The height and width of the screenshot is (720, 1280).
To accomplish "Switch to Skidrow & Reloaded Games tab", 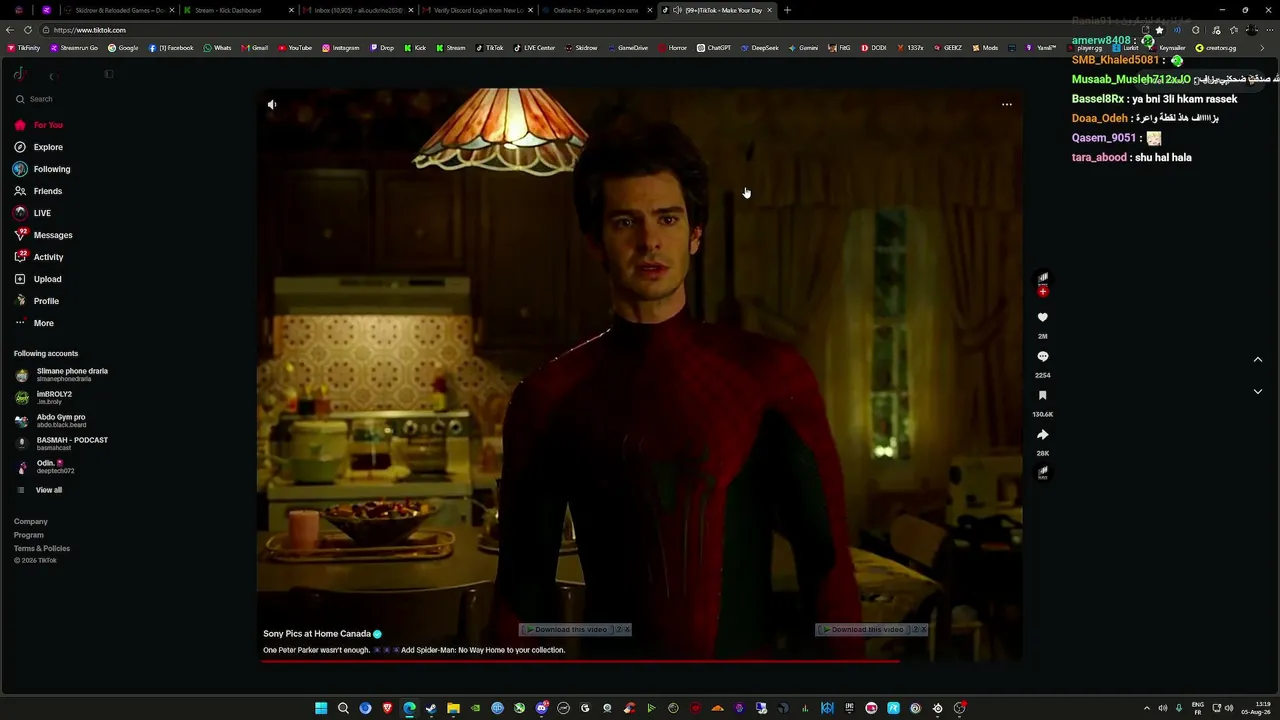I will [117, 10].
